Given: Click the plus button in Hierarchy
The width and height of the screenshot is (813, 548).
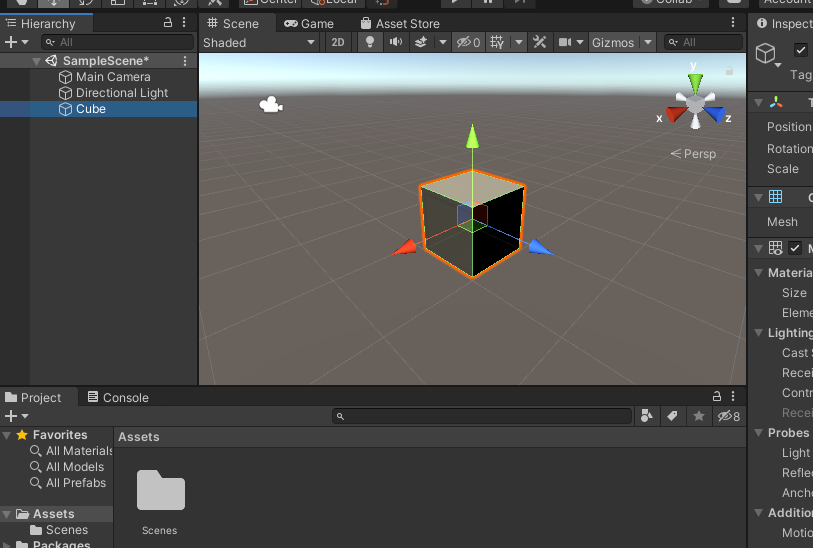Looking at the screenshot, I should tap(10, 42).
